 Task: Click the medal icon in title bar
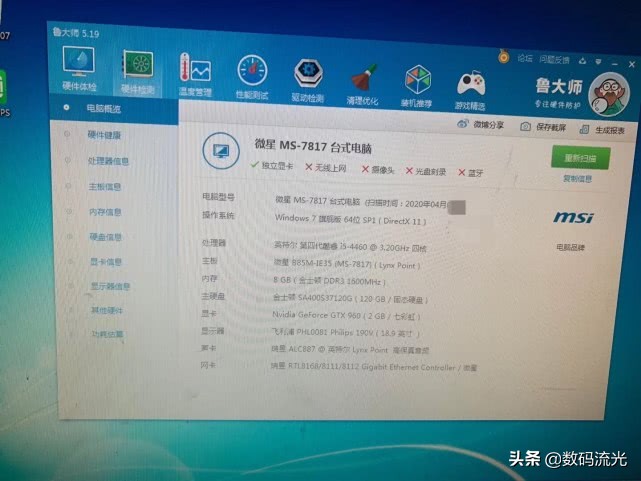tap(504, 56)
